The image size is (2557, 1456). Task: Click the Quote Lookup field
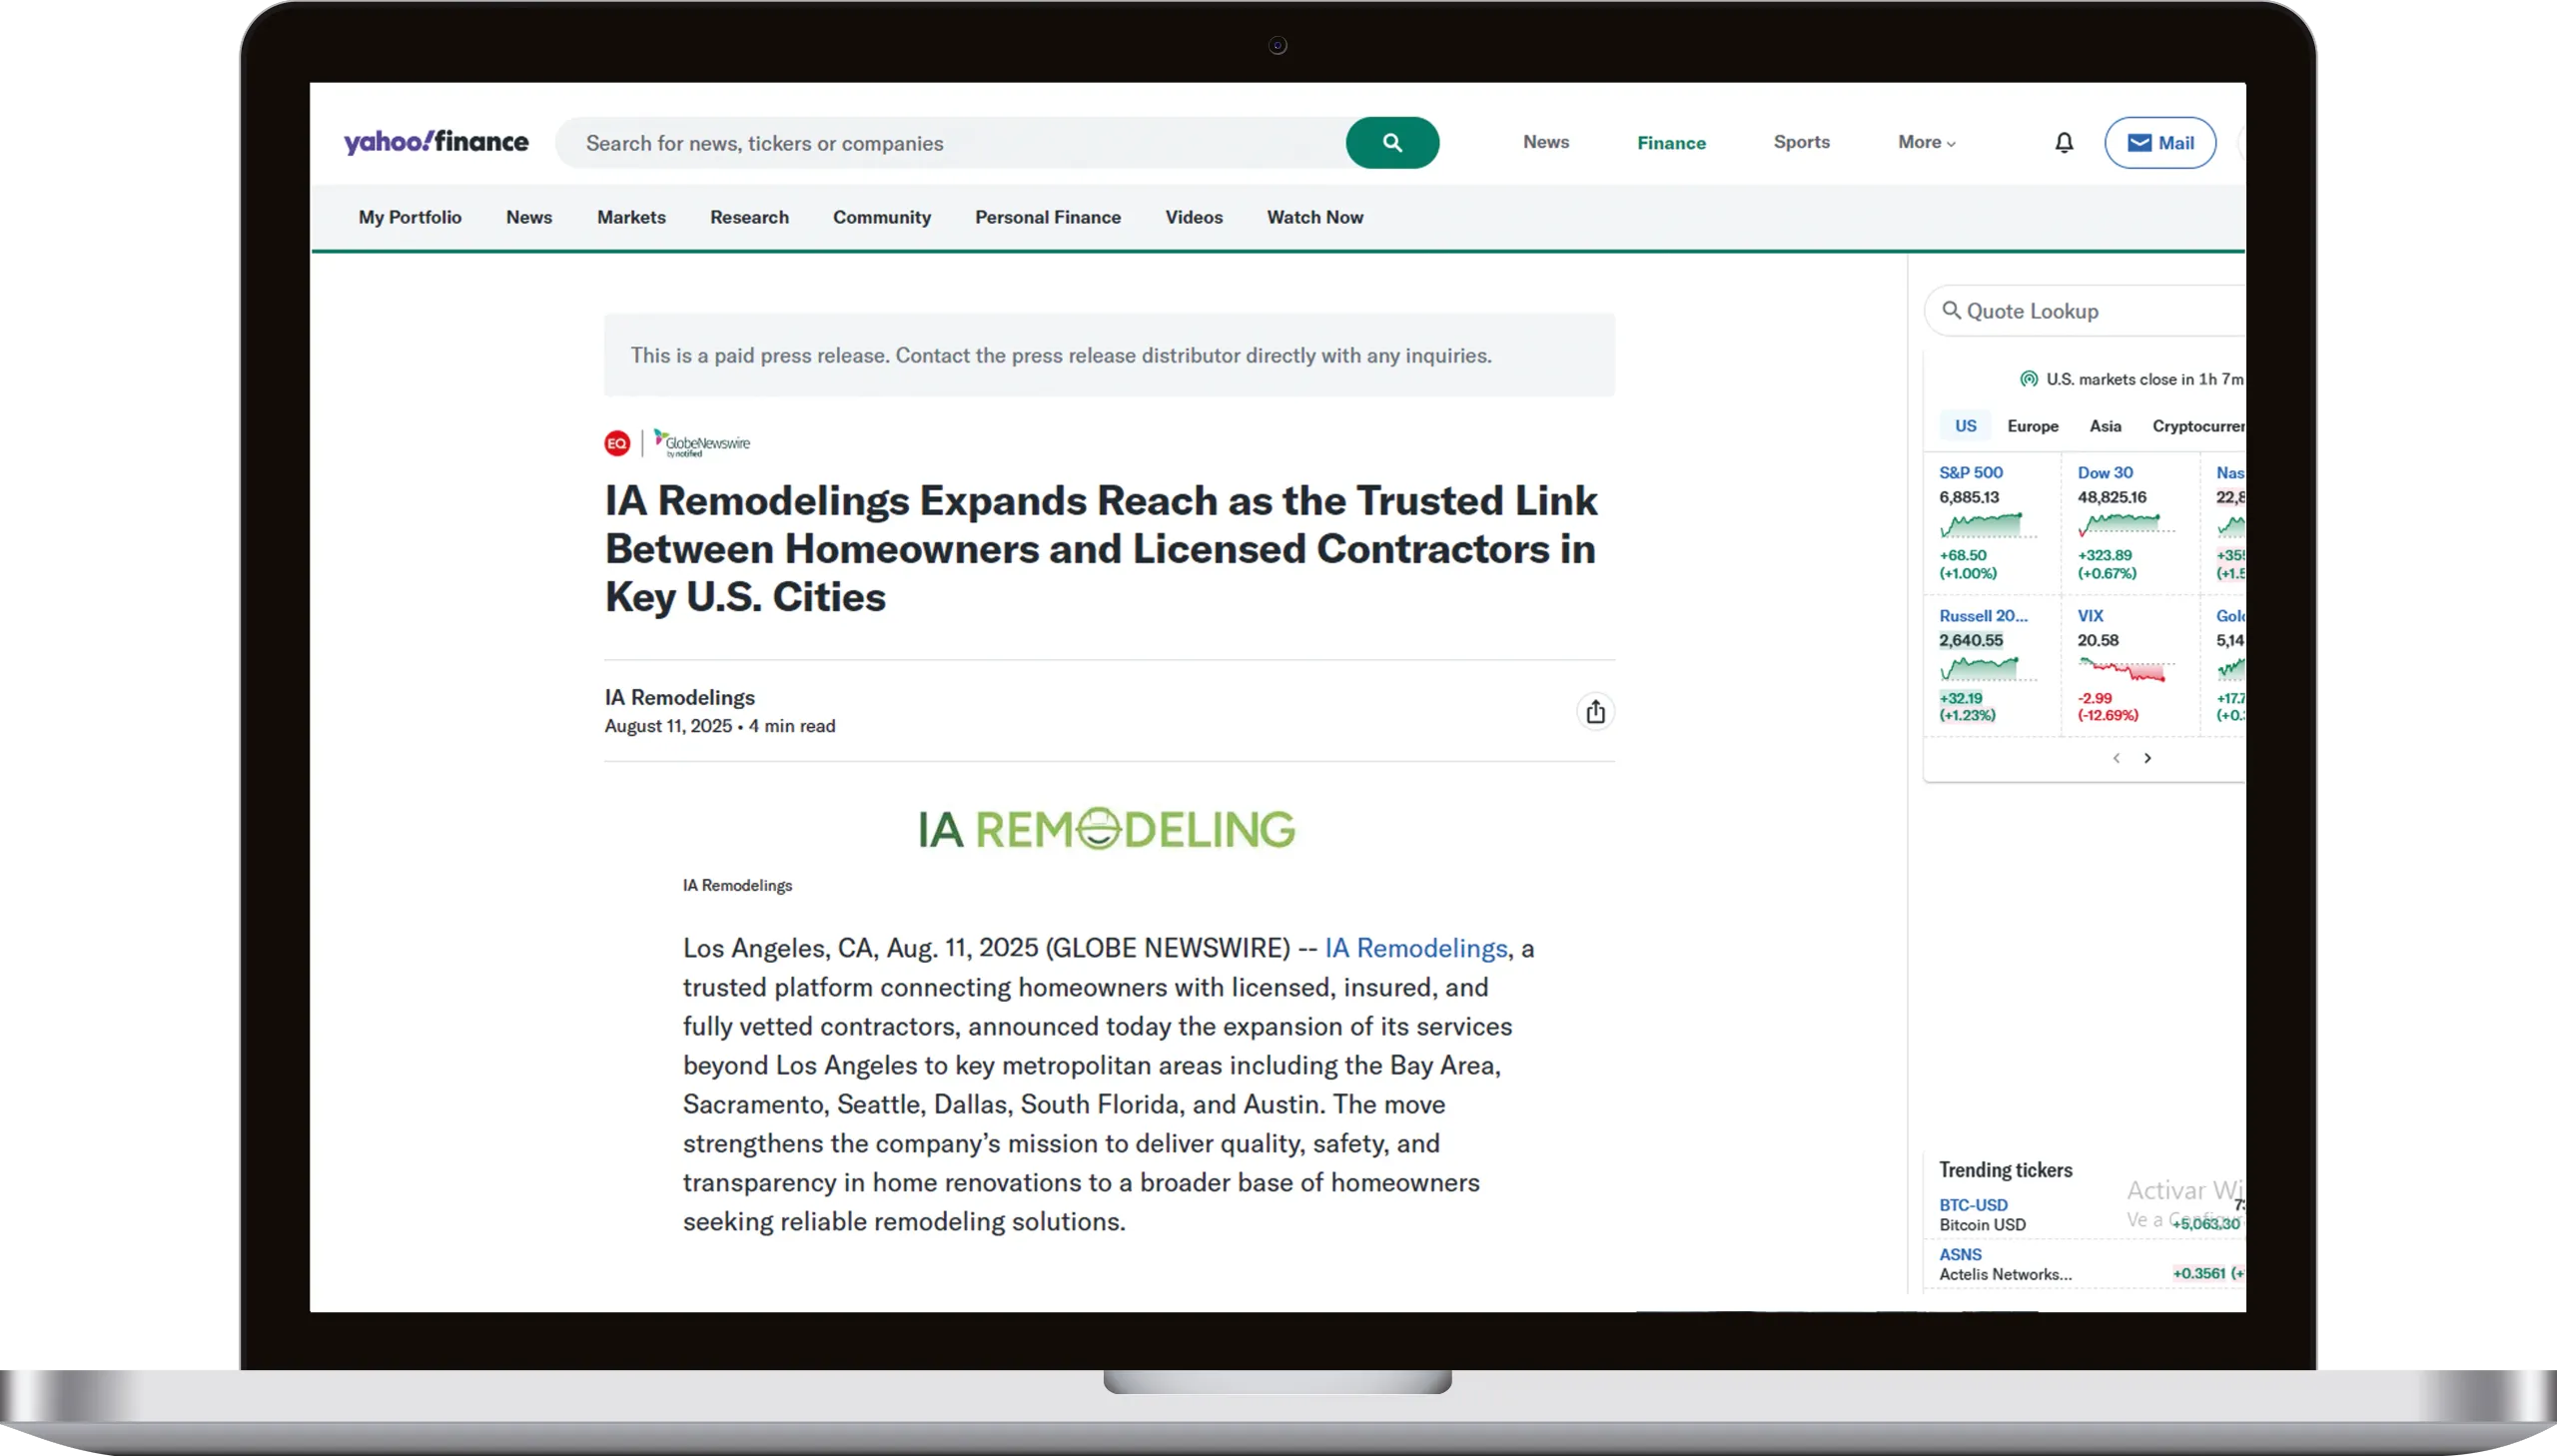pyautogui.click(x=2090, y=311)
